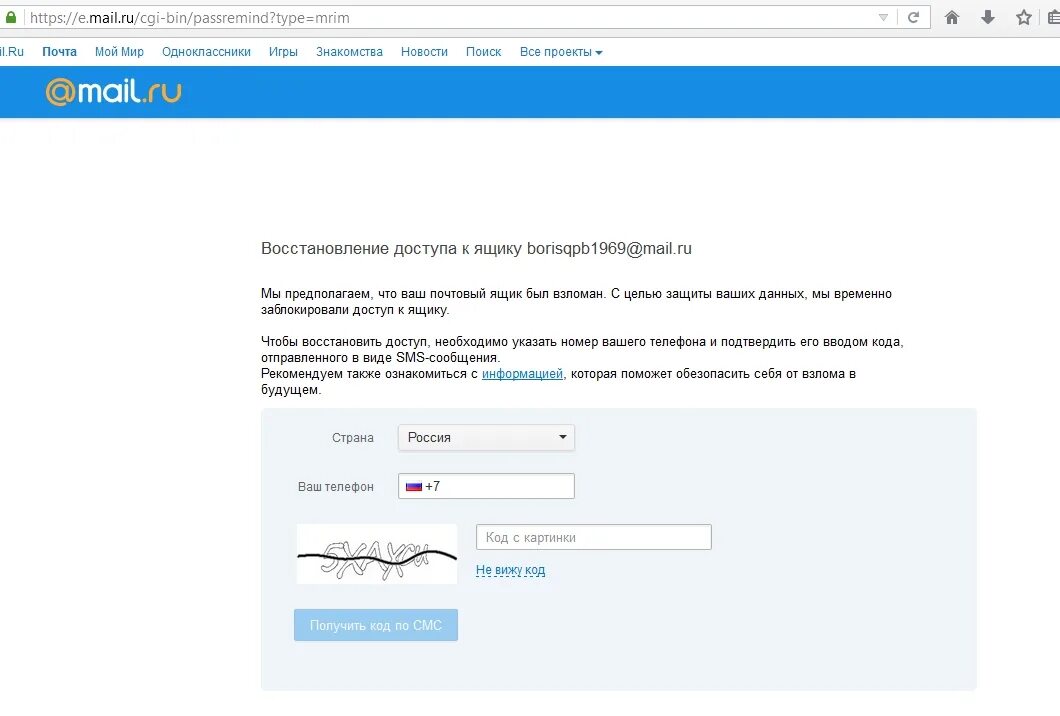
Task: Click the Ваш телефон input field
Action: 486,486
